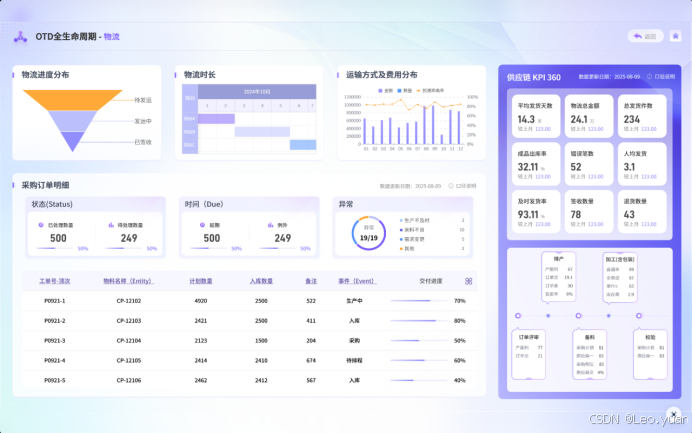The width and height of the screenshot is (692, 433).
Task: Click the orange 待发运 funnel segment
Action: coord(72,100)
